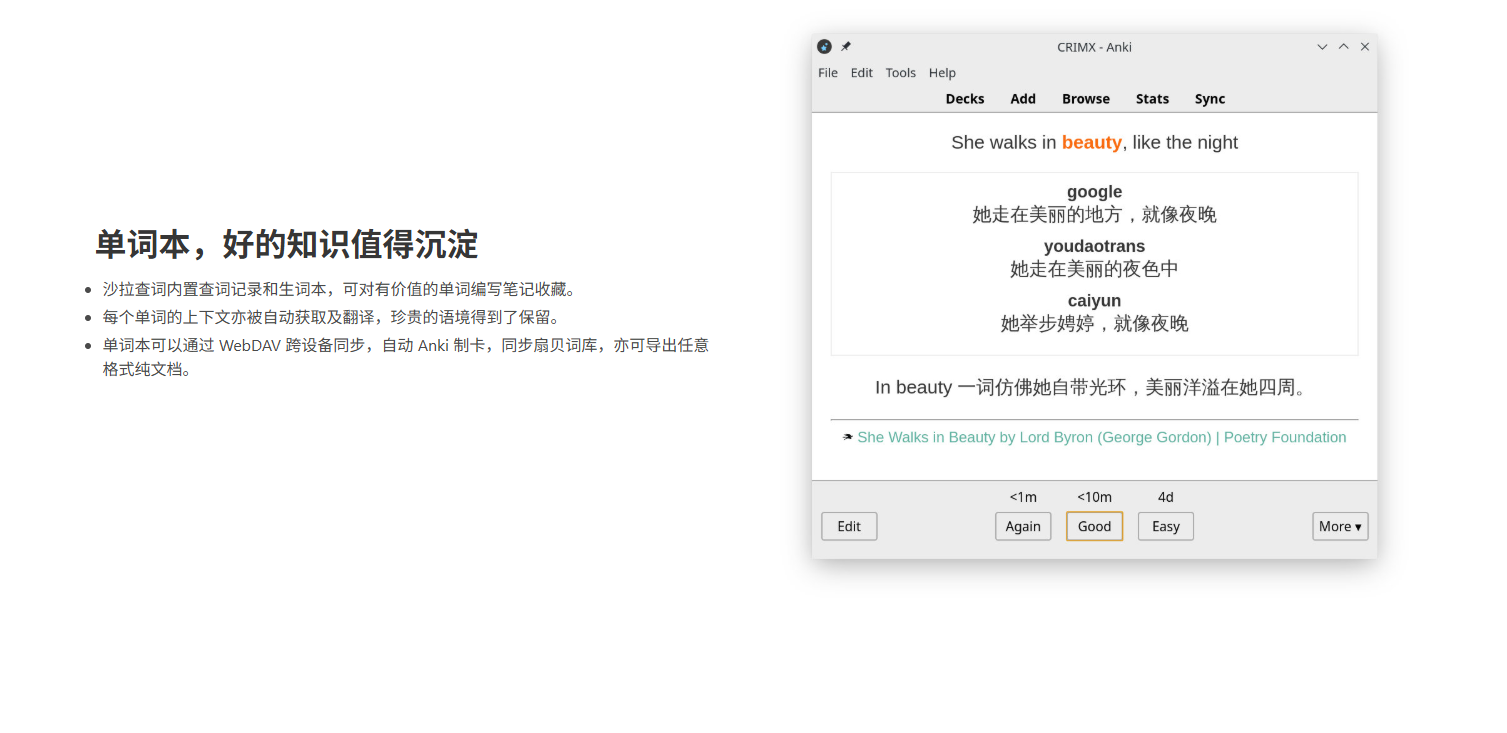This screenshot has height=733, width=1507.
Task: Maximize the Anki window
Action: click(1343, 47)
